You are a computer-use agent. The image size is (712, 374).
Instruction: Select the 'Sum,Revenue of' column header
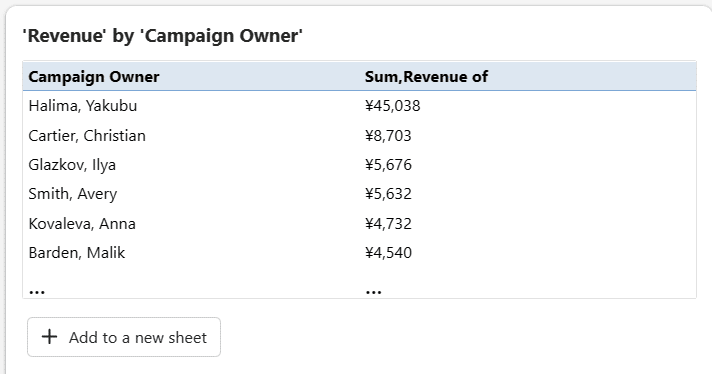click(x=426, y=77)
